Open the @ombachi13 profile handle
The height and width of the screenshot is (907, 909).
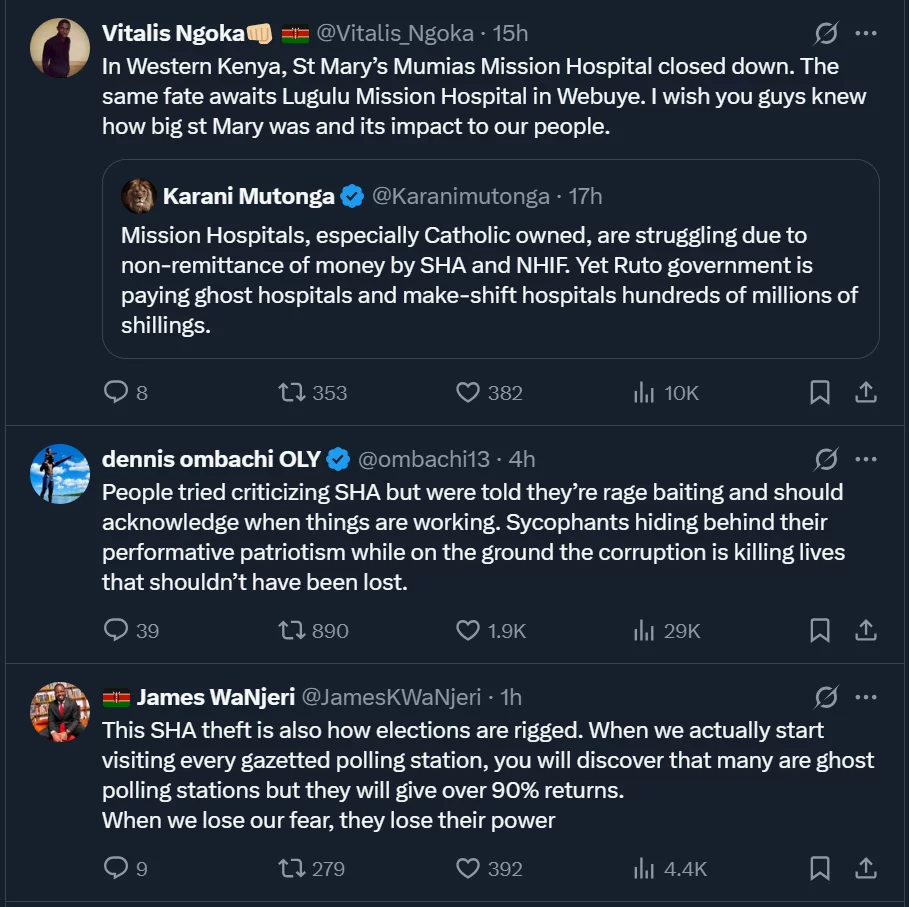[x=424, y=459]
